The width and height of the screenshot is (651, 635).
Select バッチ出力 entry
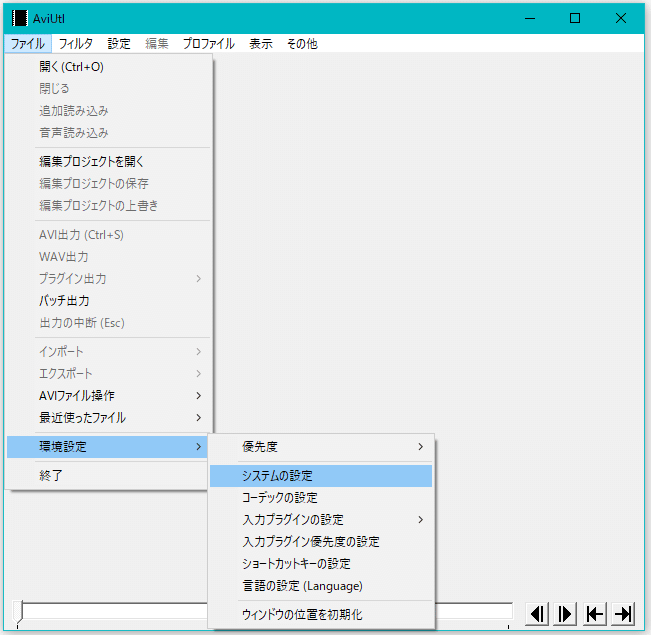tap(108, 301)
